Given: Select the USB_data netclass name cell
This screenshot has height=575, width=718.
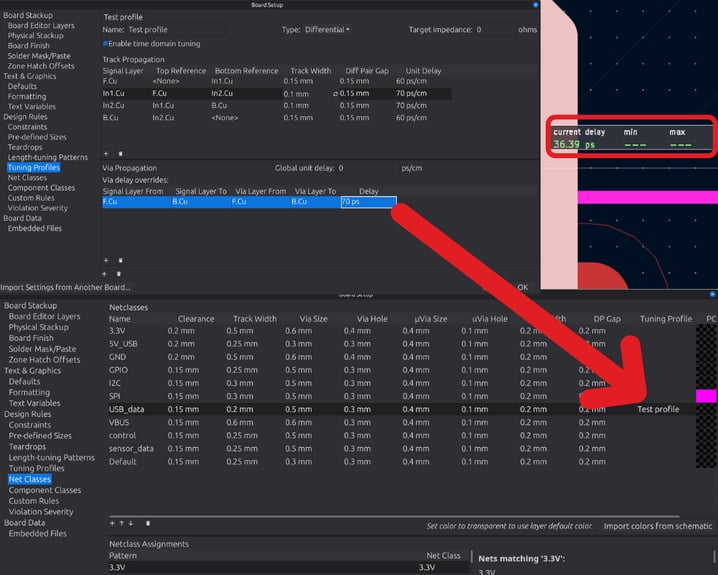Looking at the screenshot, I should [126, 409].
